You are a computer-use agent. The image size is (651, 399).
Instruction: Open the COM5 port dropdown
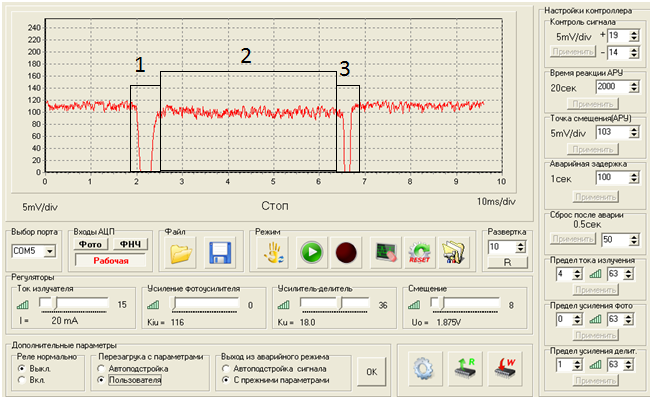[x=50, y=251]
